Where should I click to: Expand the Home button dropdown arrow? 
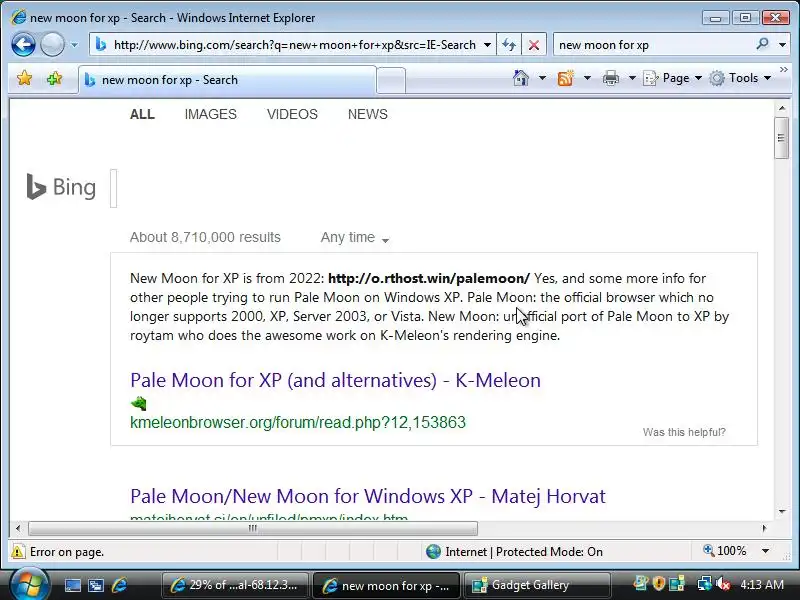[x=542, y=78]
